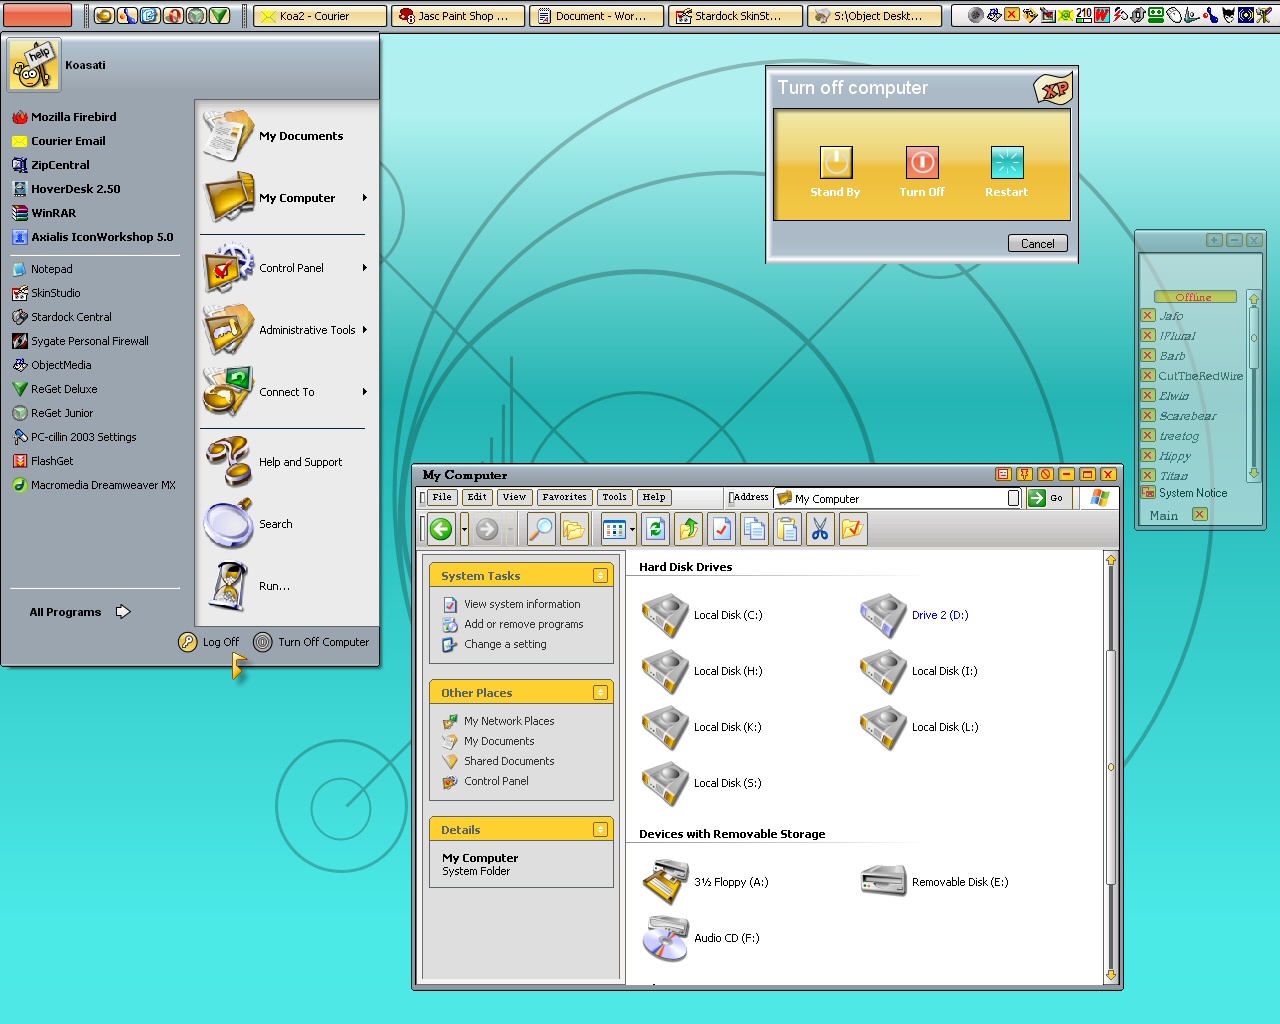Click the My Computer window scrollbar up arrow
Image resolution: width=1280 pixels, height=1024 pixels.
[x=1110, y=560]
